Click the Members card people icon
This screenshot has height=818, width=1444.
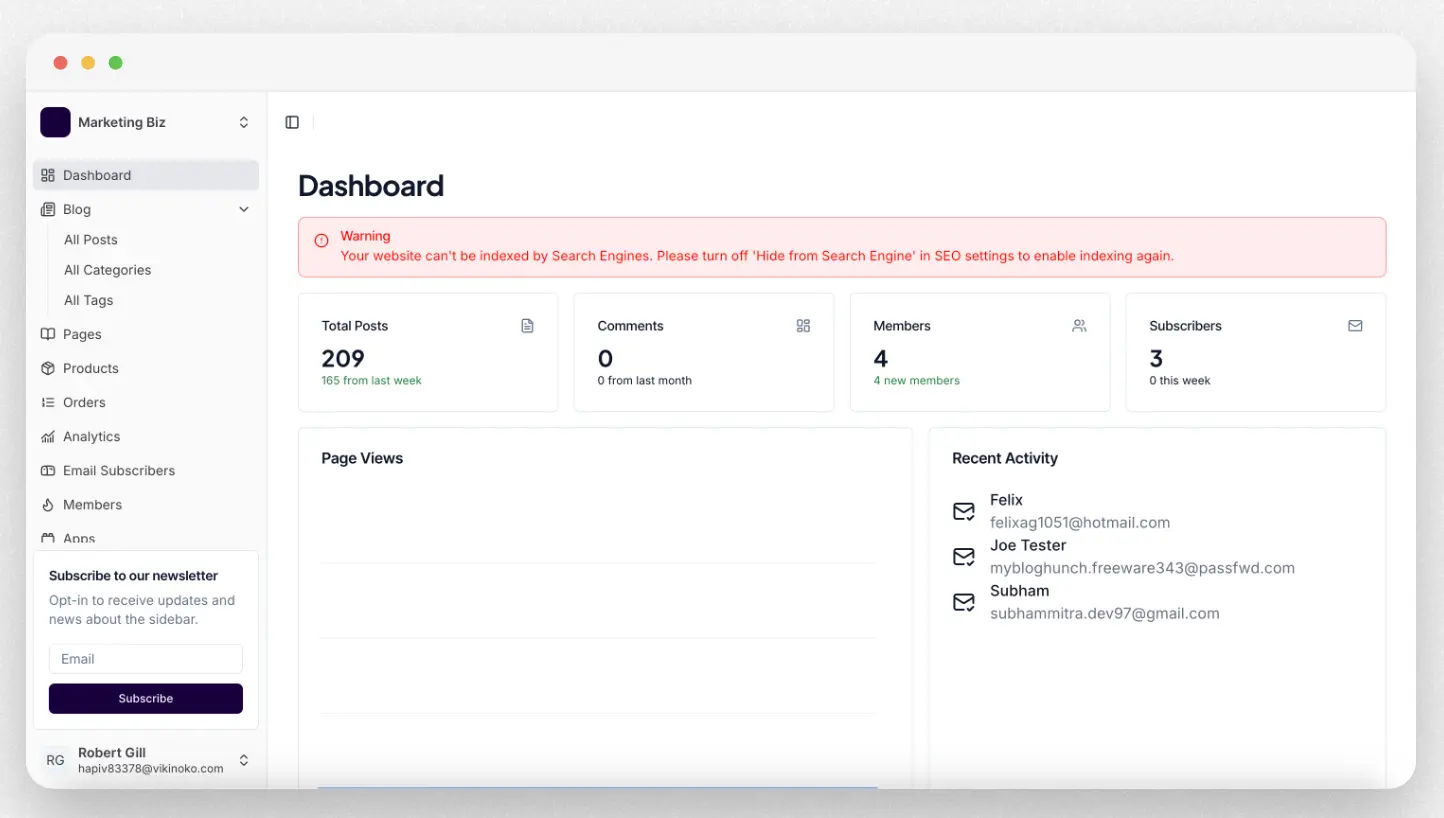[1079, 326]
